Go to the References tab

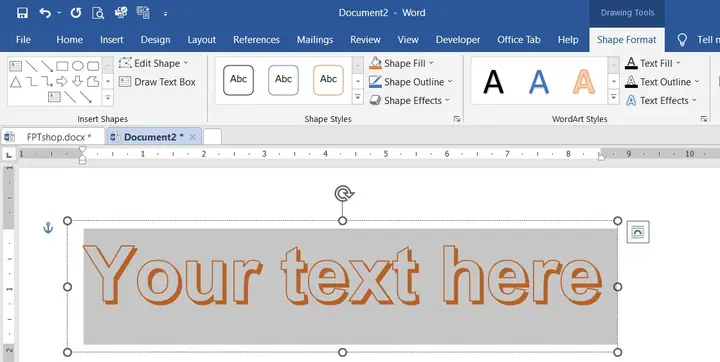(x=256, y=40)
